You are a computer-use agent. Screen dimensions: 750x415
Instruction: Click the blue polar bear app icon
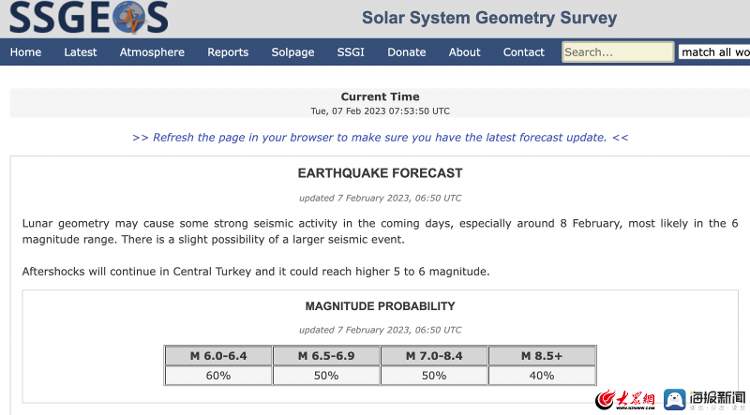pos(675,400)
